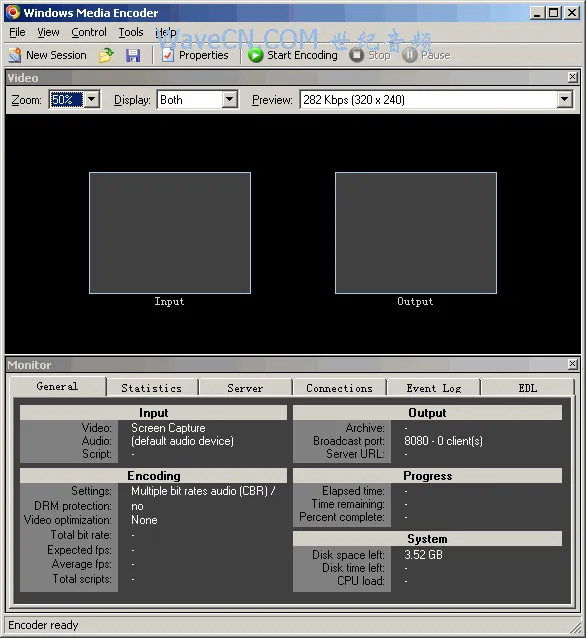Open Properties from the toolbar
This screenshot has width=586, height=638.
coord(195,55)
